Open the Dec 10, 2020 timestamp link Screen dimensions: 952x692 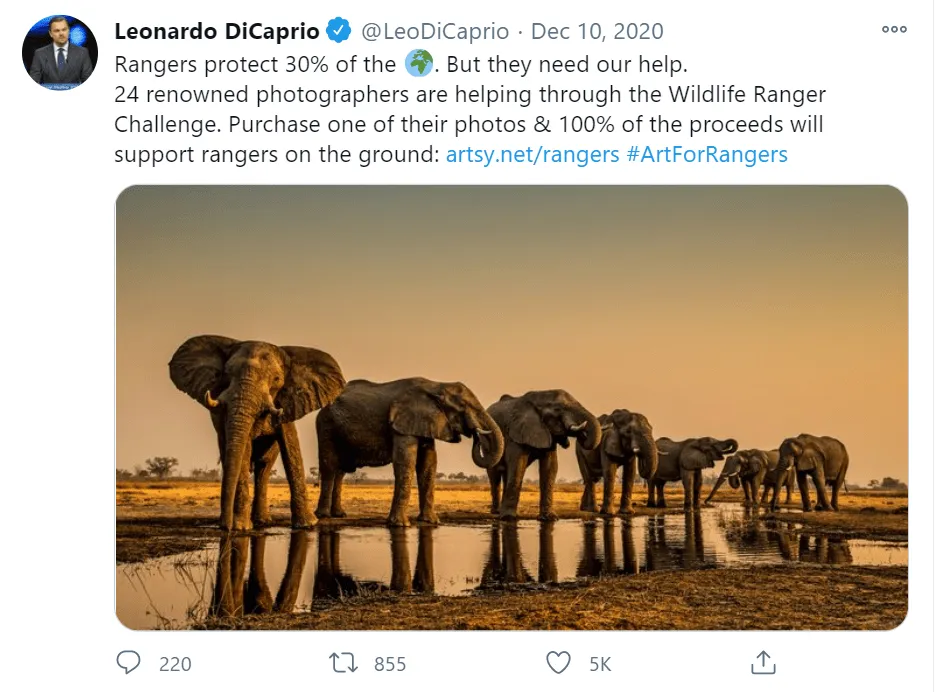(597, 32)
